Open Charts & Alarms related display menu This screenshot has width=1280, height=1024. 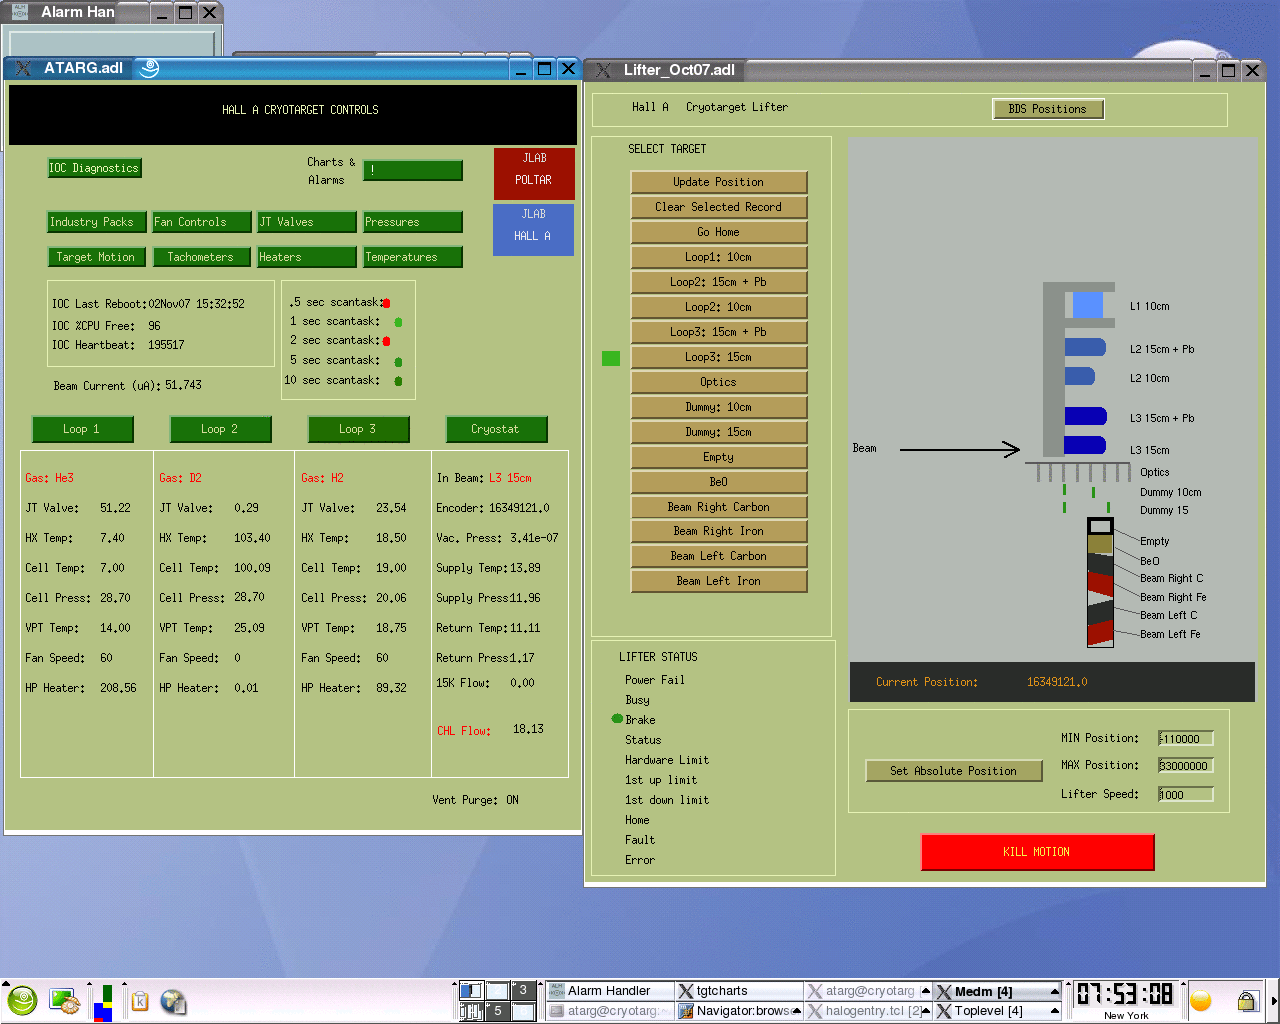point(413,170)
